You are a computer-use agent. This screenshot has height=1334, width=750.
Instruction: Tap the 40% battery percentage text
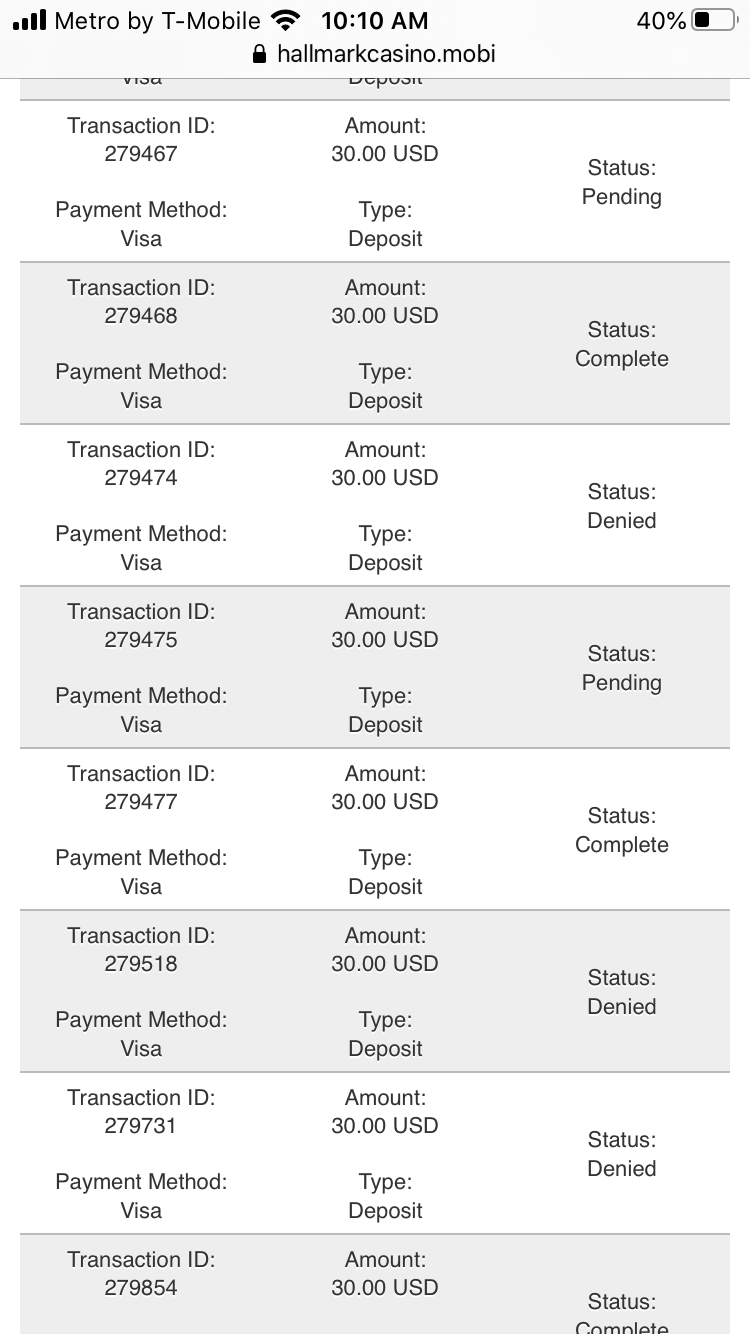[661, 20]
